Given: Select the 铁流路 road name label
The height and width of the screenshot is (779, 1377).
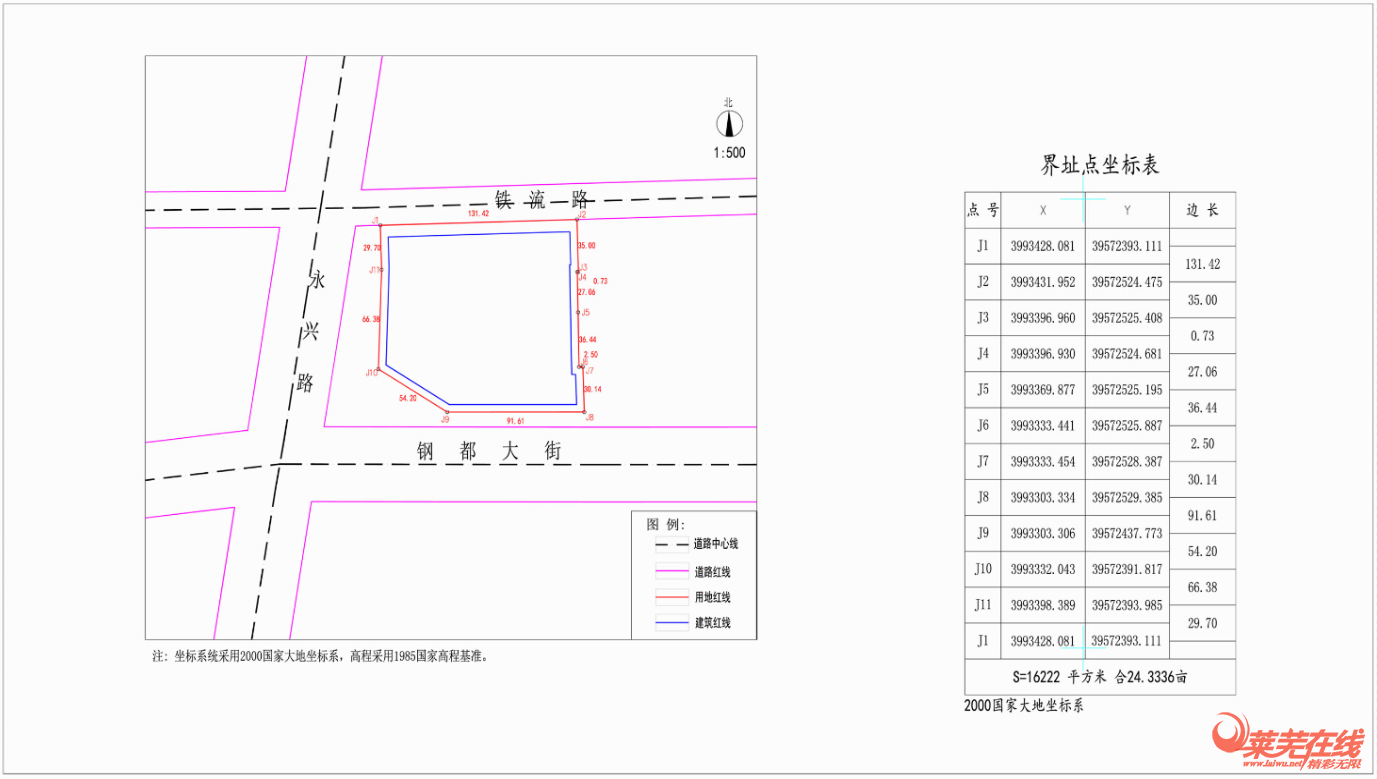Looking at the screenshot, I should click(541, 199).
